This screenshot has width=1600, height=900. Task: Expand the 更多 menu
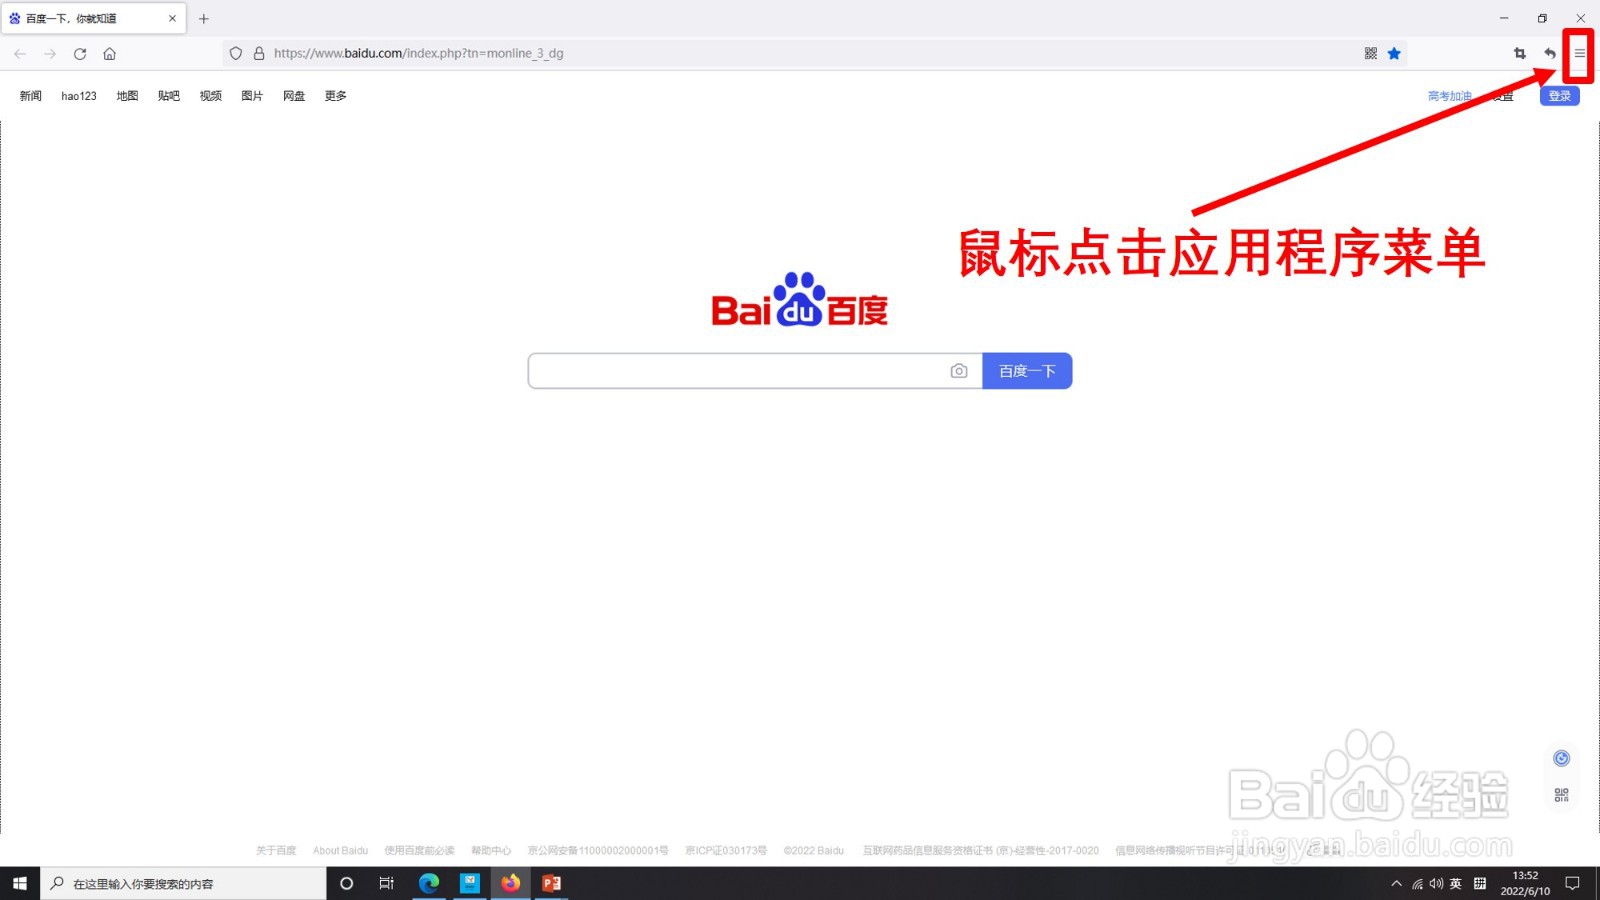[x=336, y=96]
